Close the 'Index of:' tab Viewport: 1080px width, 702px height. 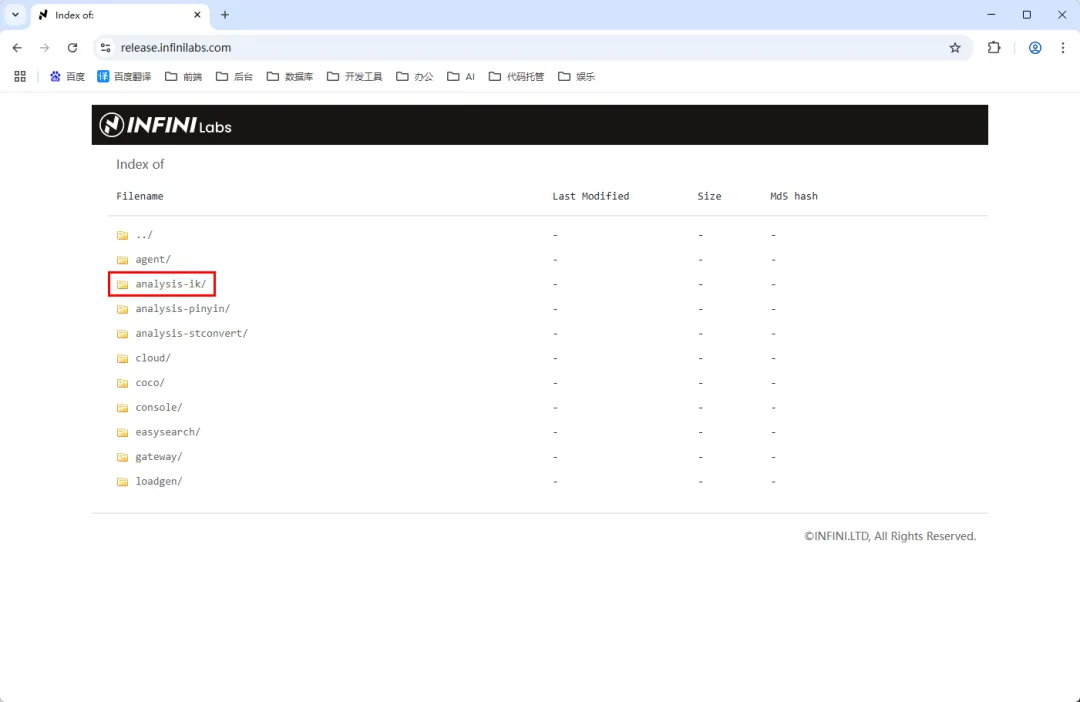coord(197,14)
